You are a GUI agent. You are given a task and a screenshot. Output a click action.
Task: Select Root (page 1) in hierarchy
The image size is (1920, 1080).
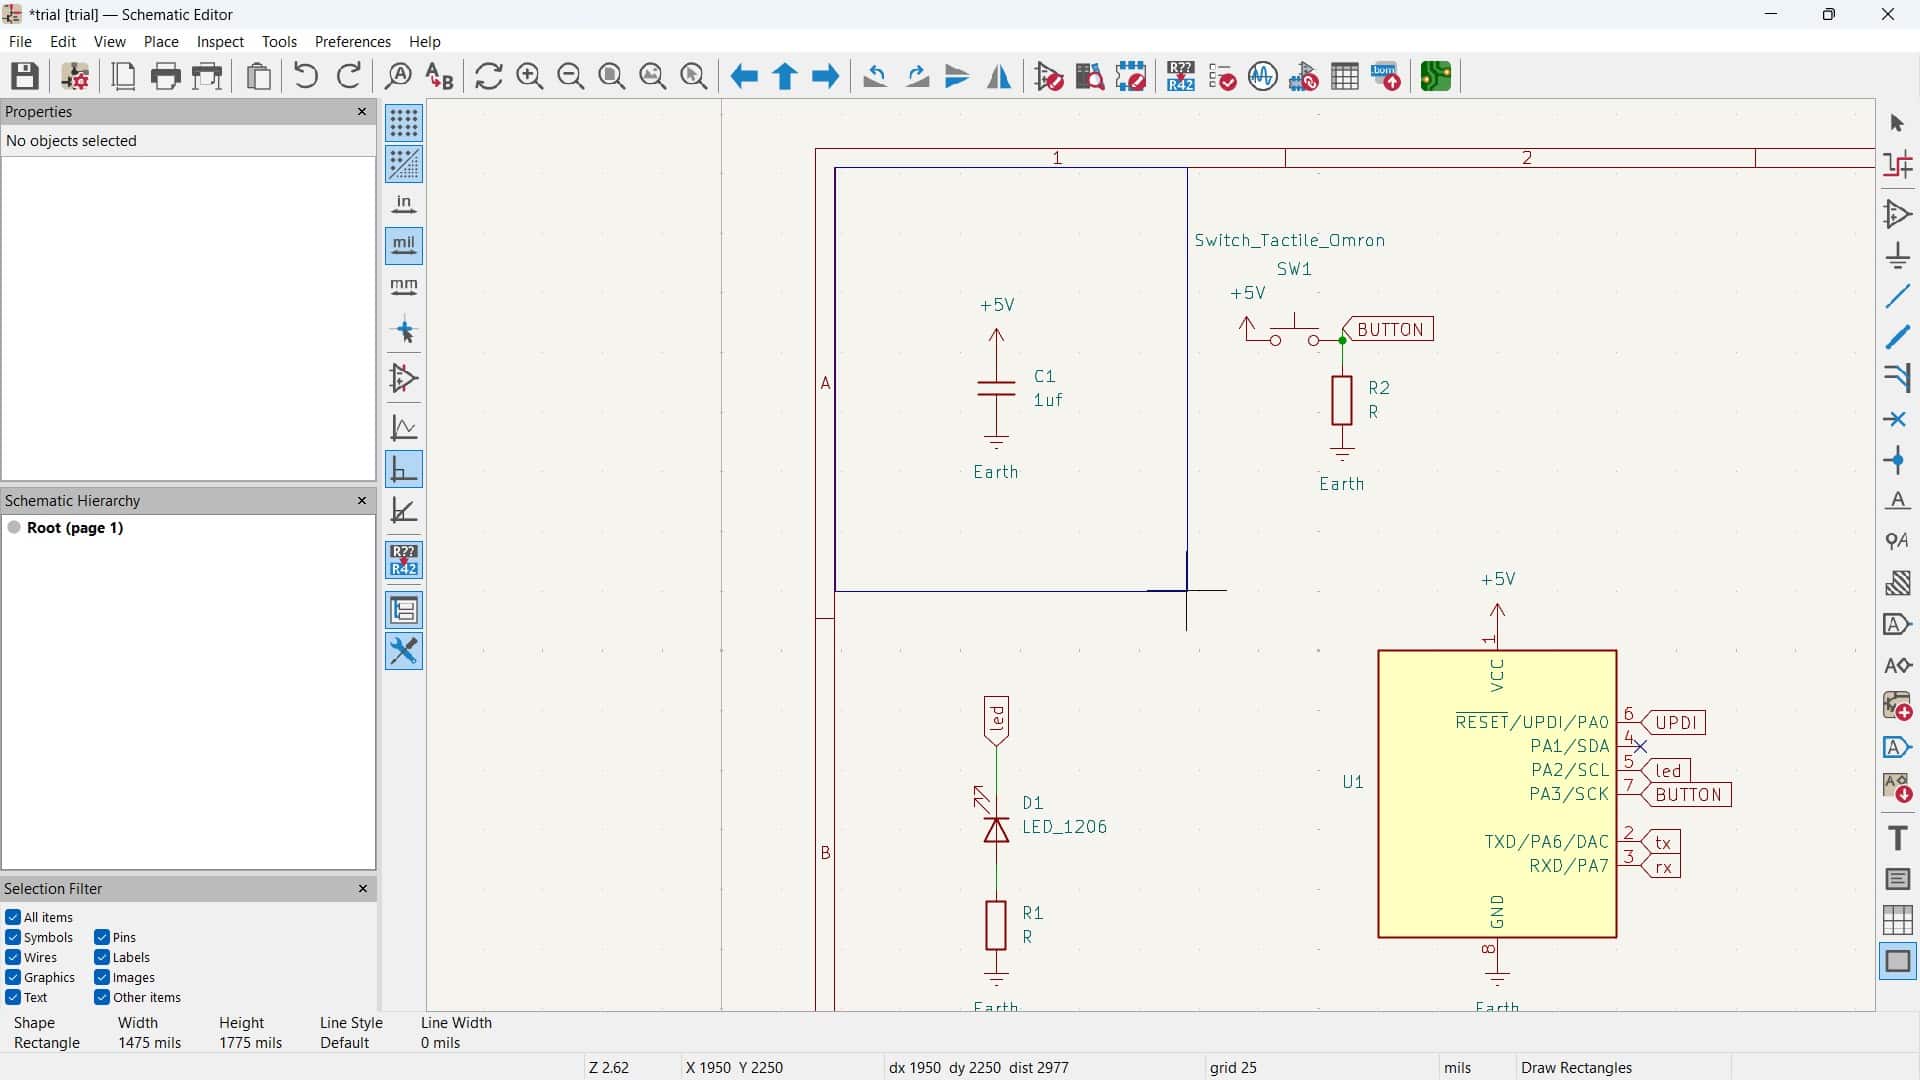pos(75,527)
